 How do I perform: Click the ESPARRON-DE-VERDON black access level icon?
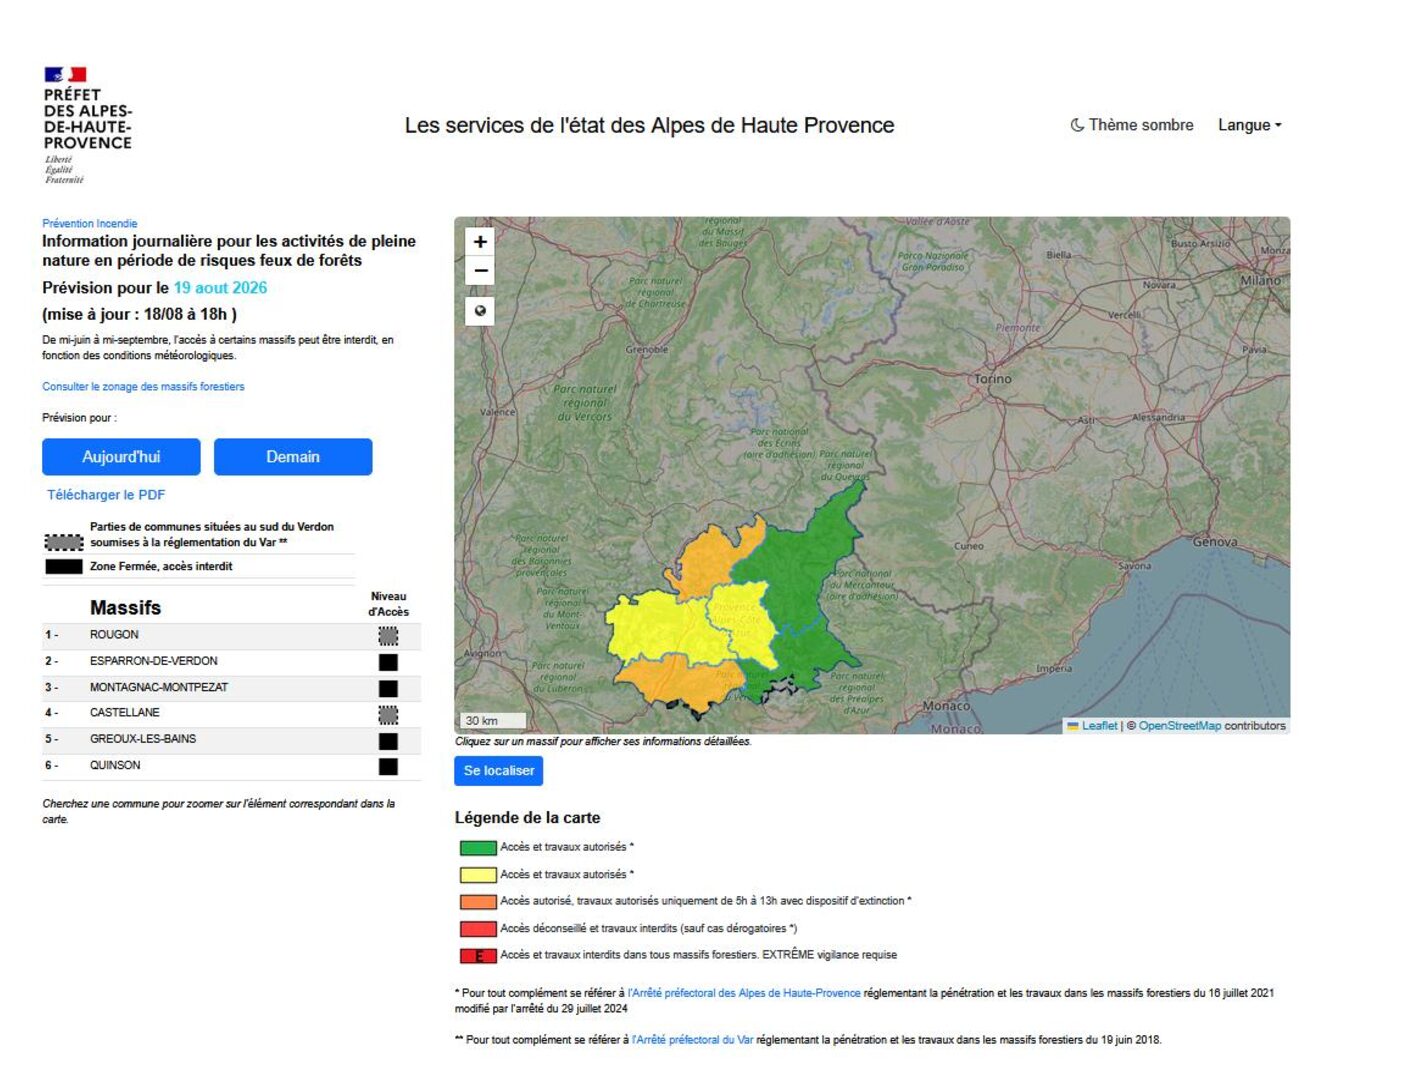point(388,662)
